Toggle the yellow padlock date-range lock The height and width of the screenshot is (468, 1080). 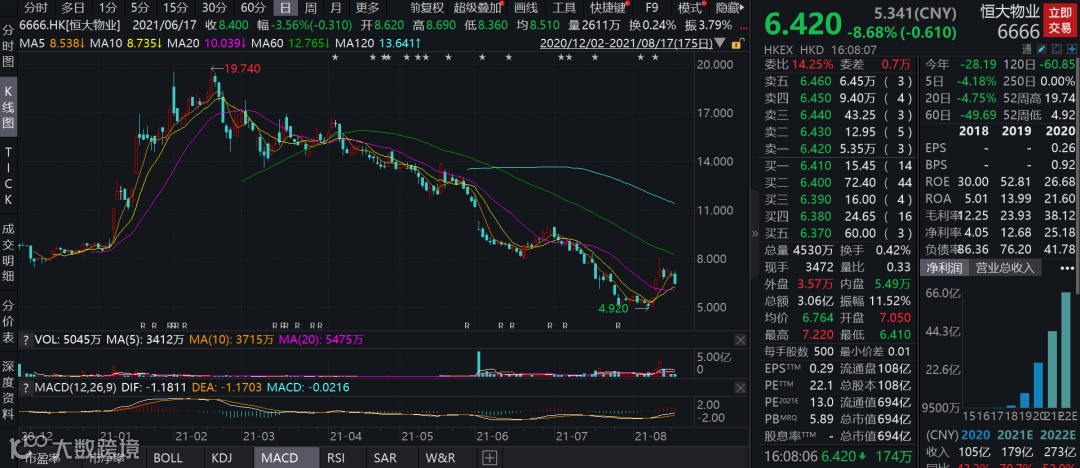[x=737, y=43]
